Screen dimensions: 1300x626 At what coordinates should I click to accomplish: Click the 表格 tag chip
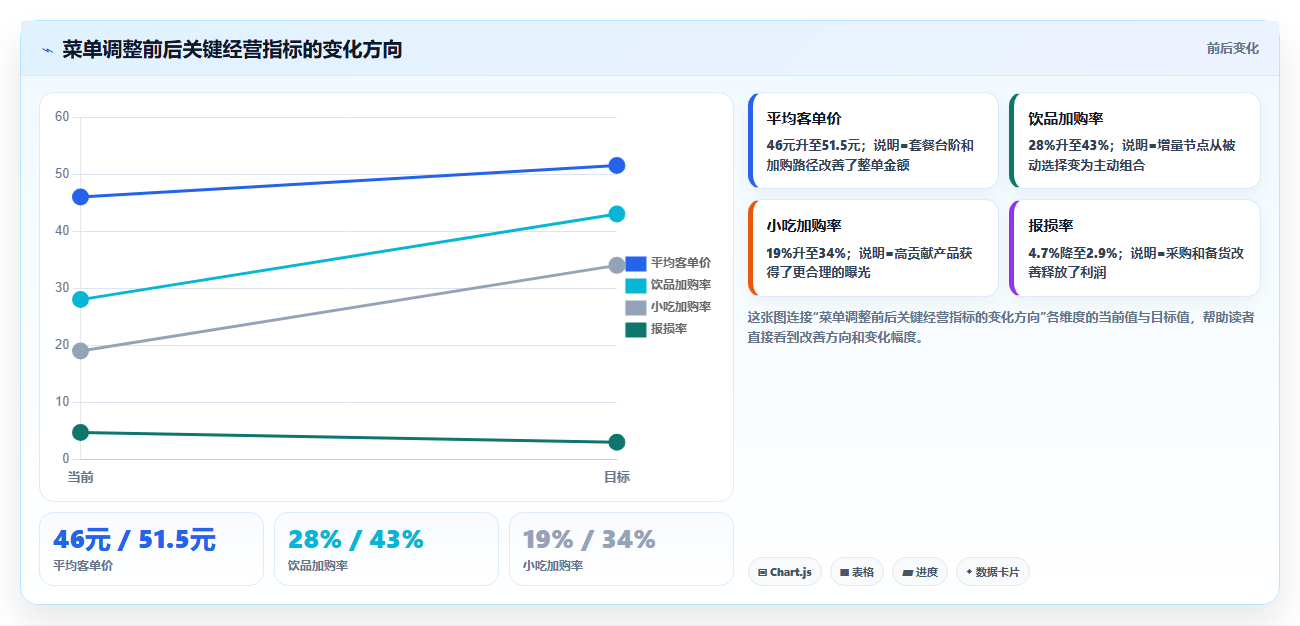[x=857, y=572]
